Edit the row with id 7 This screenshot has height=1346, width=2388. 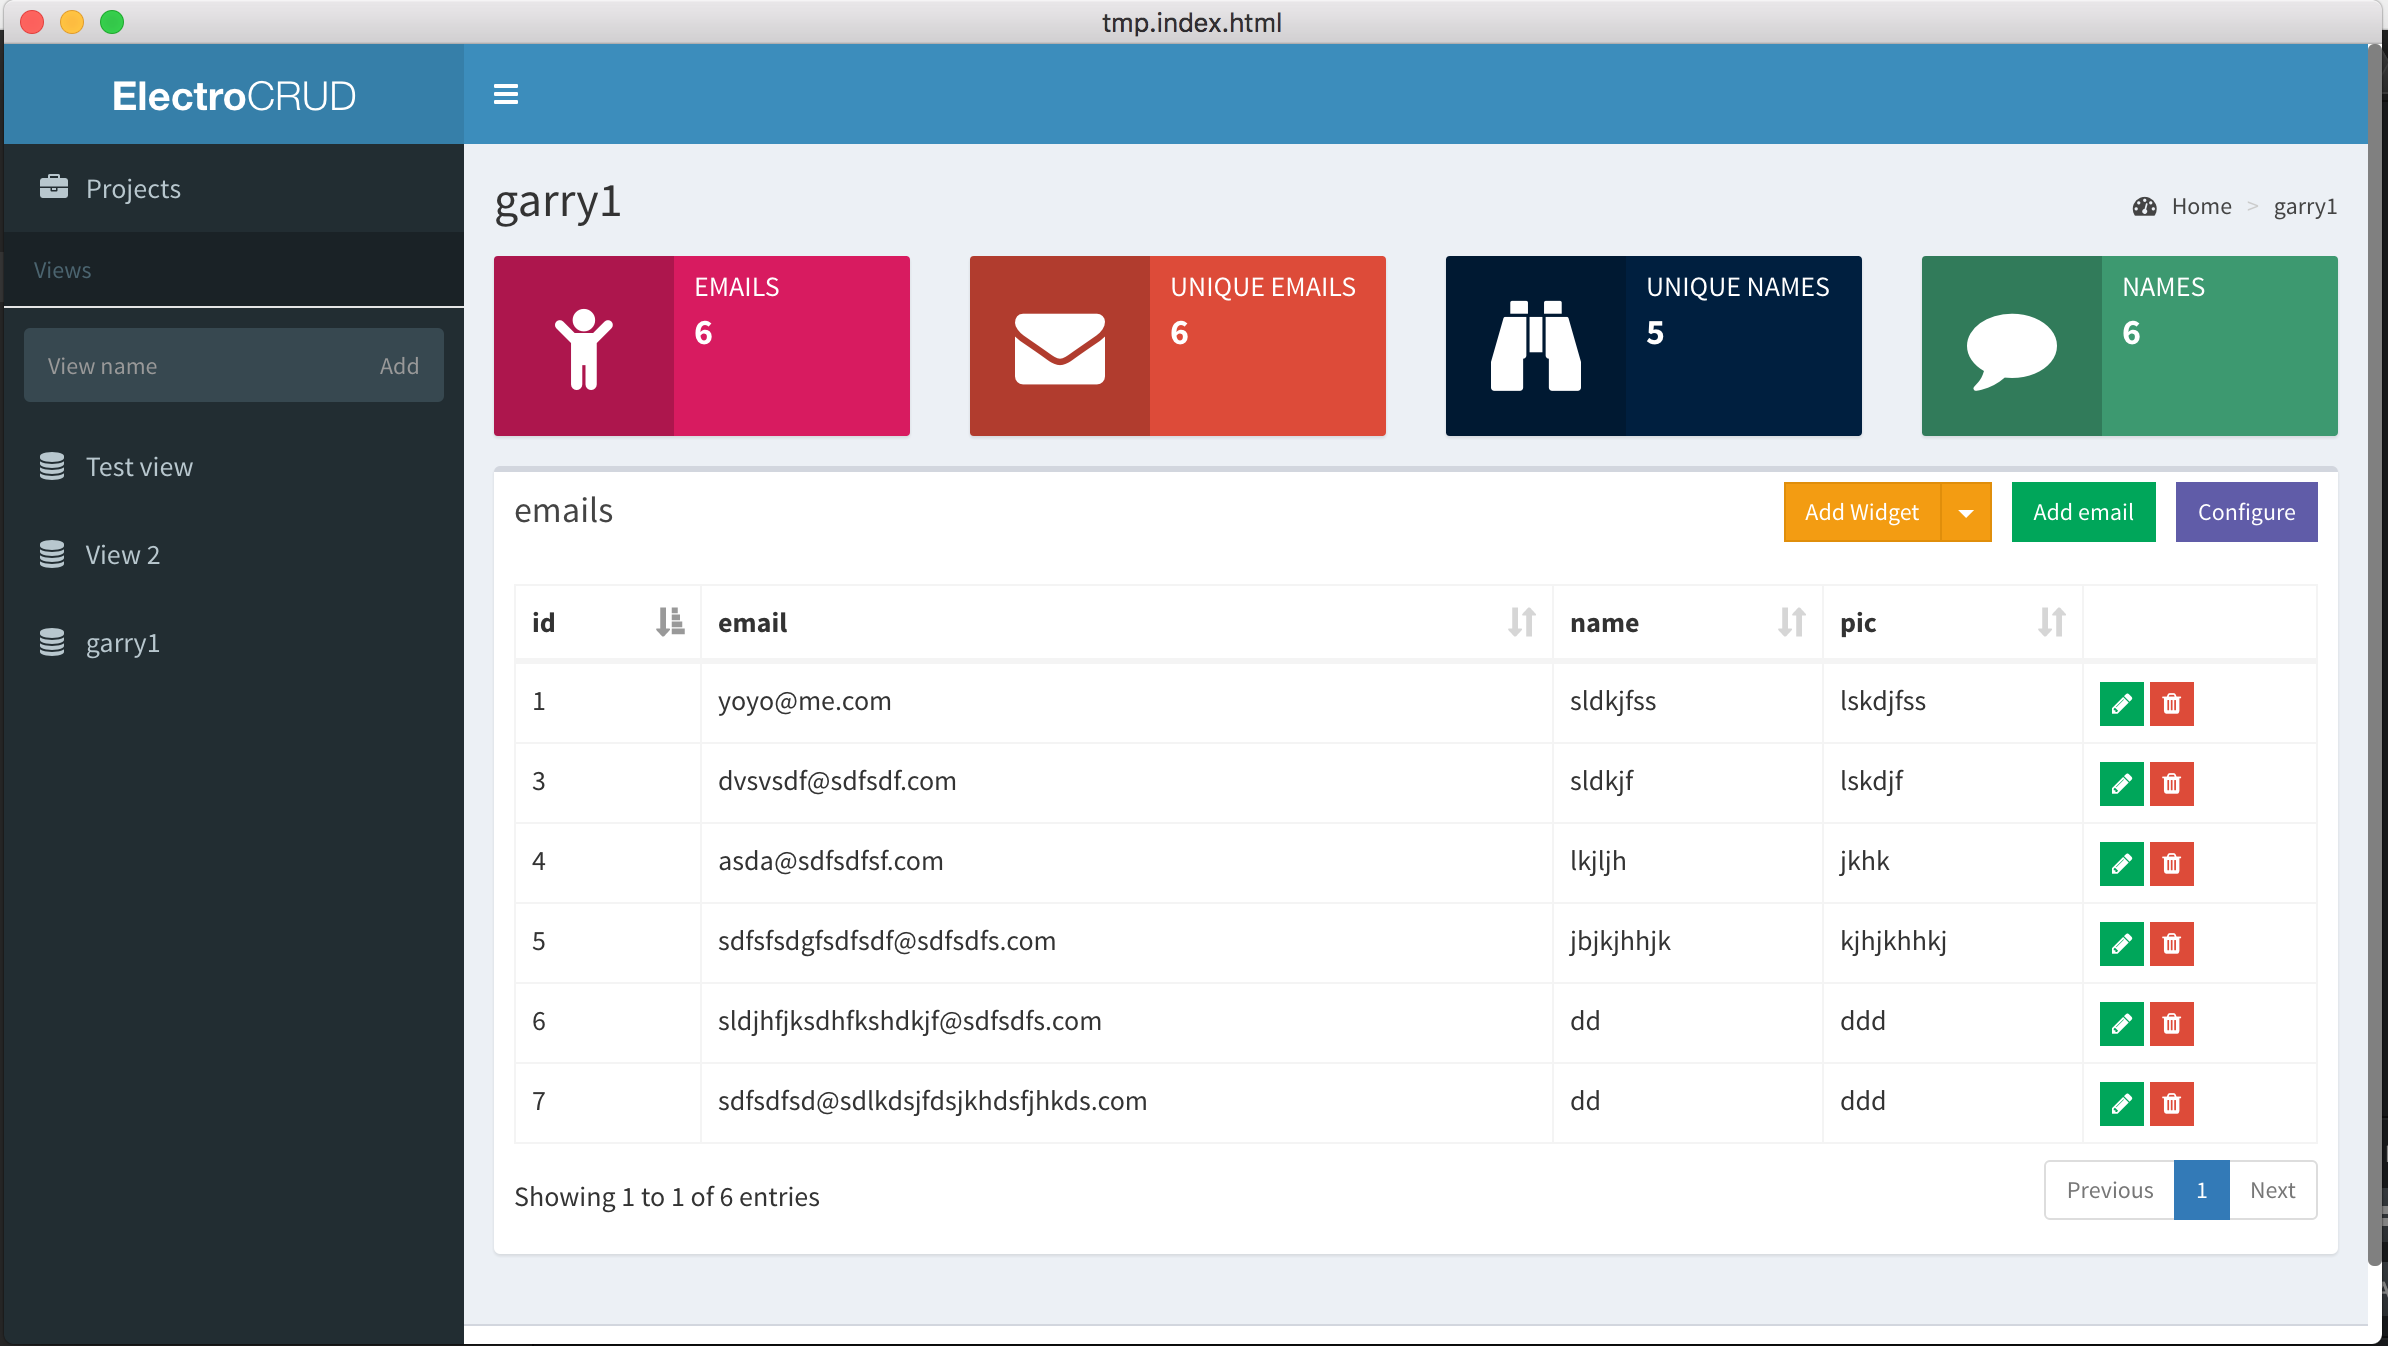click(2121, 1104)
